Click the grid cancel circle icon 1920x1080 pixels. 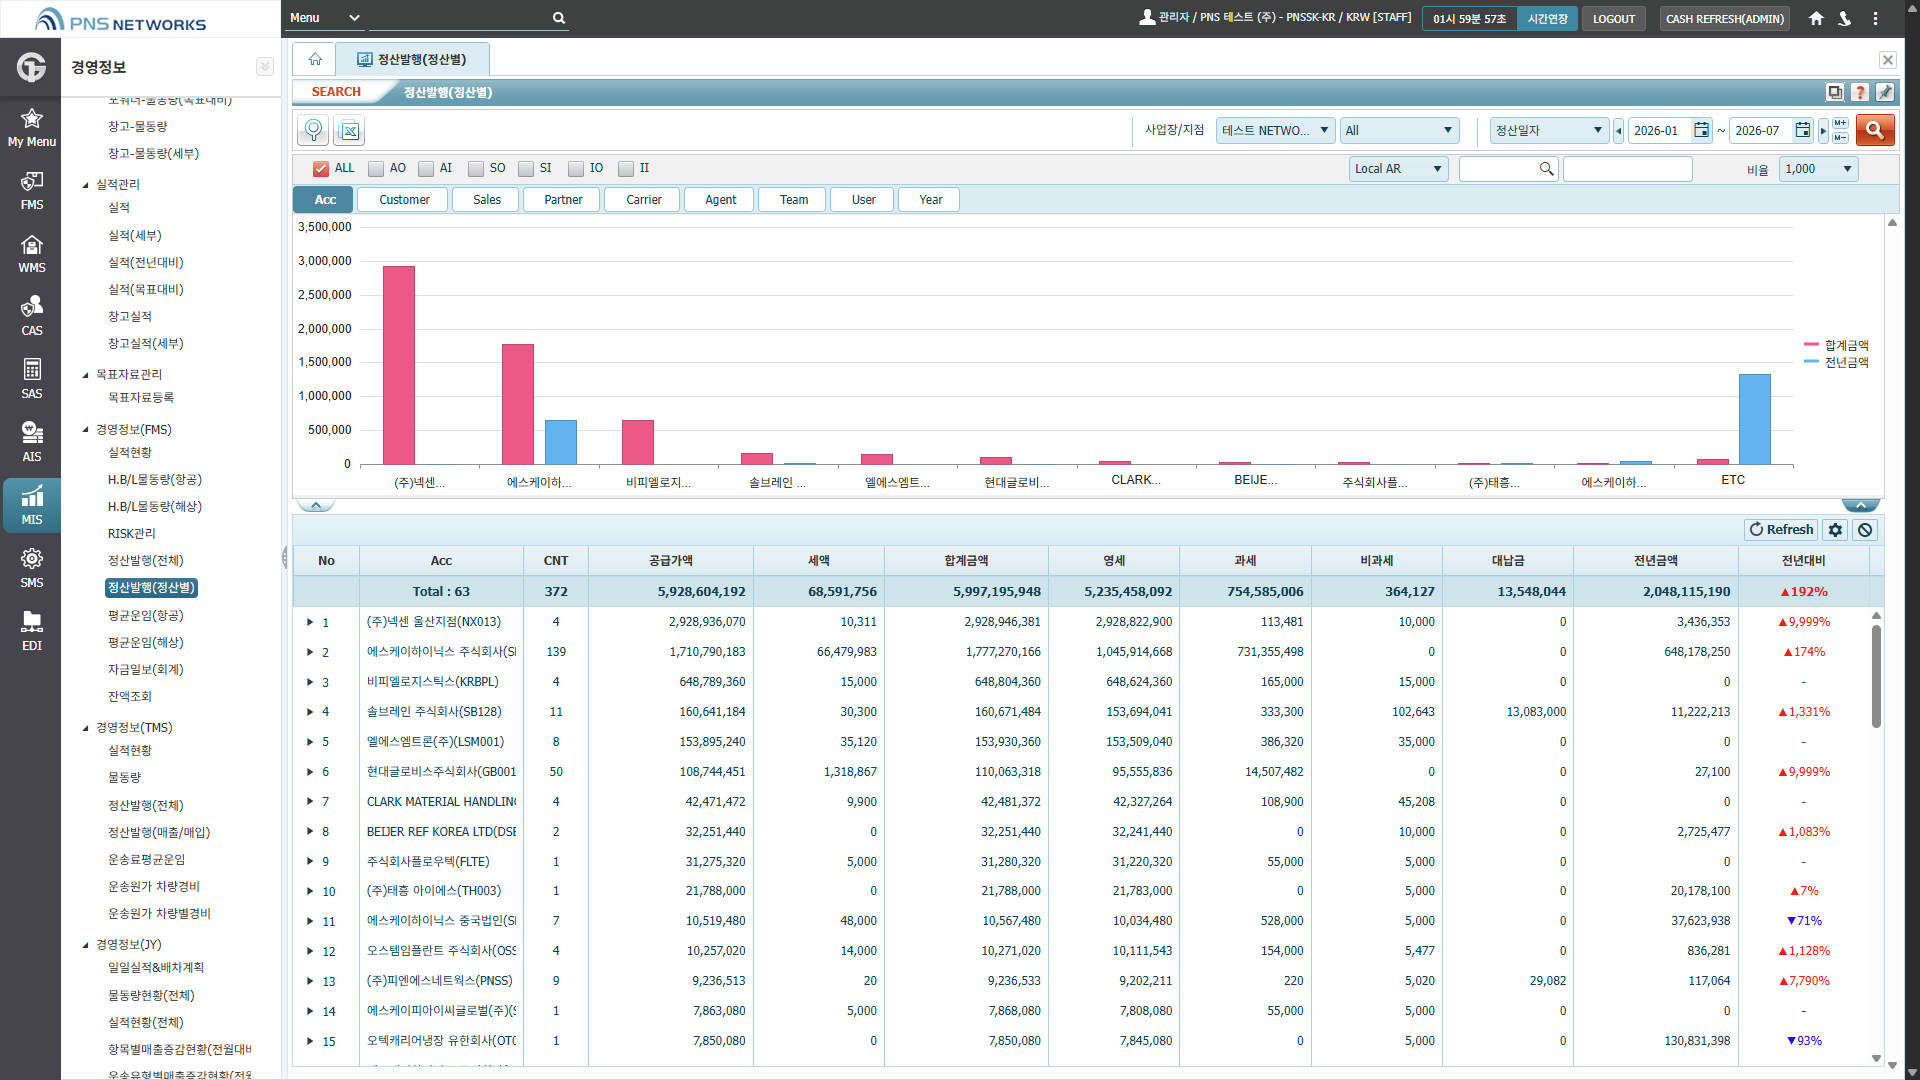point(1865,530)
